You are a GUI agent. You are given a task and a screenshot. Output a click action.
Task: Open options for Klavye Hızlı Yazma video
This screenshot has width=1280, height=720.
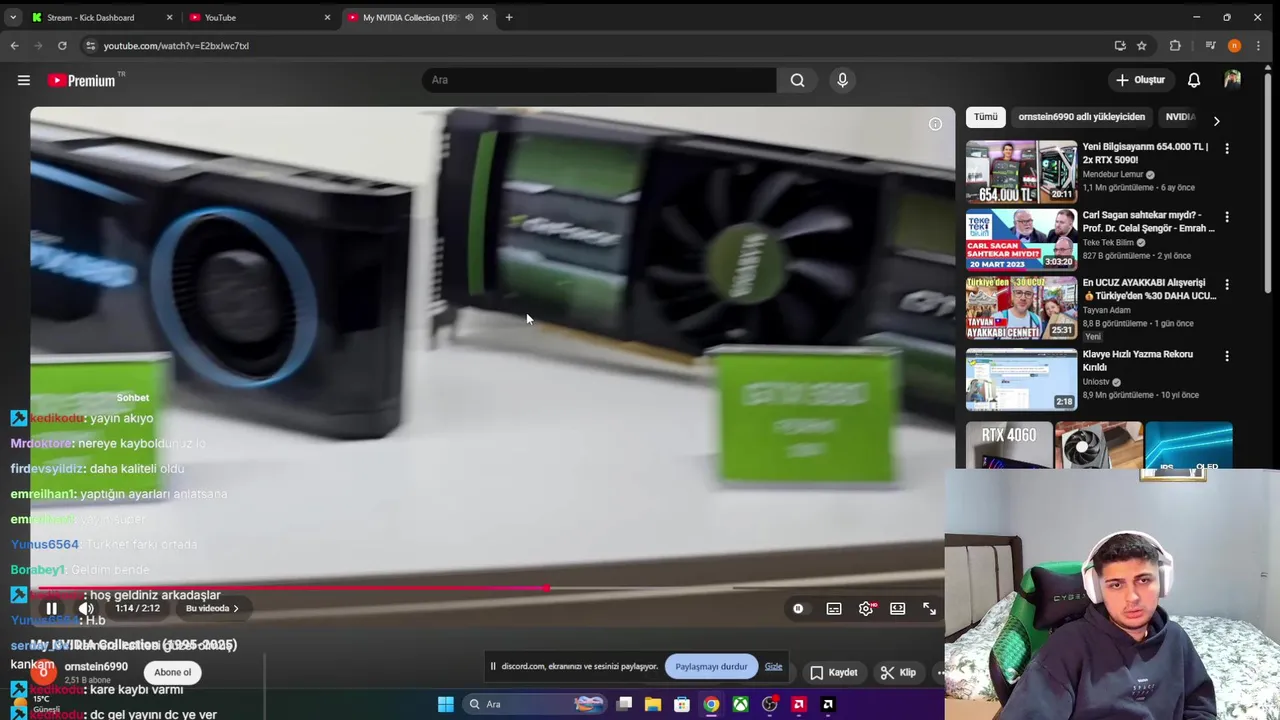coord(1227,356)
